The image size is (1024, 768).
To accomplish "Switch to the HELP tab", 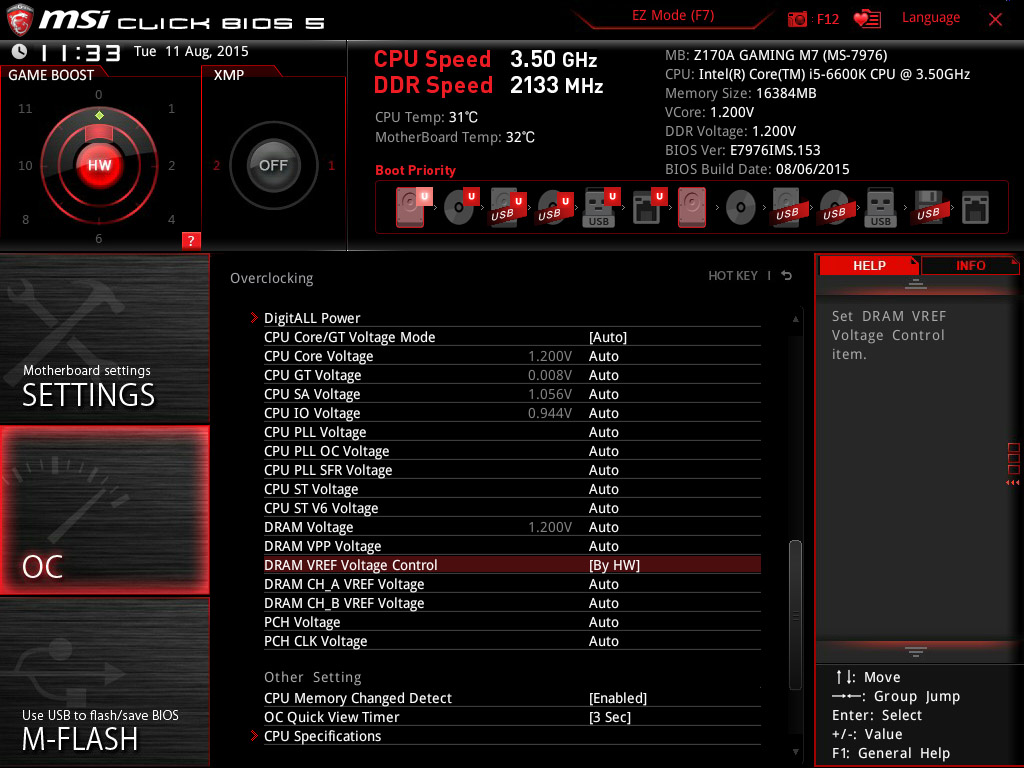I will 869,265.
